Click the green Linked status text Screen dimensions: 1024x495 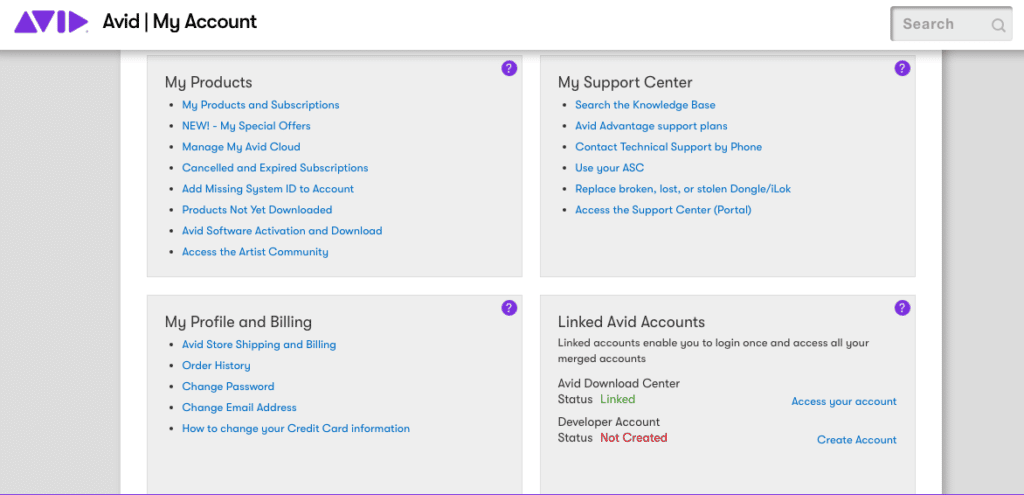coord(618,399)
